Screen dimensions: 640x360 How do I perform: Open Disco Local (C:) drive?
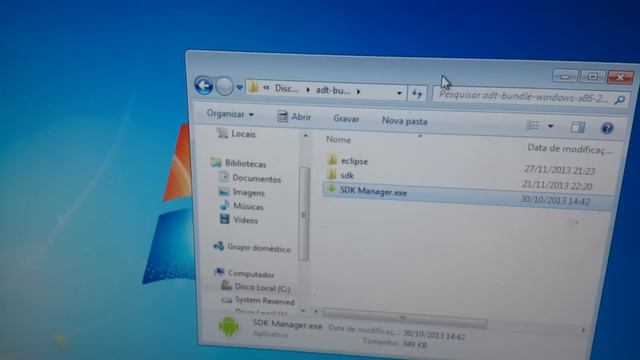click(x=262, y=288)
